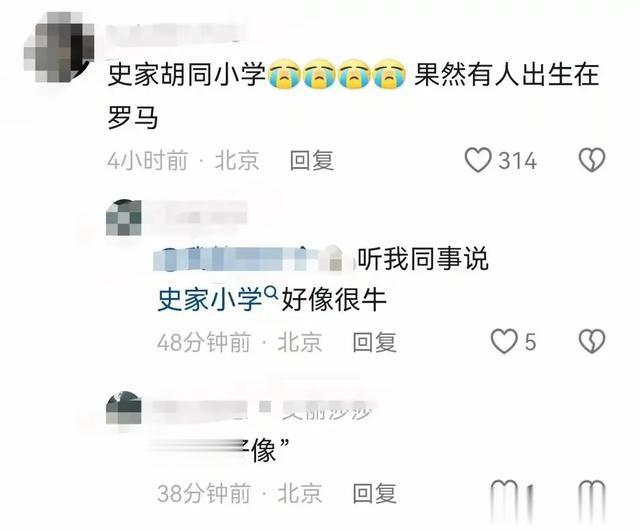
Task: Open avatar of the 48分钟前 replier
Action: point(124,218)
